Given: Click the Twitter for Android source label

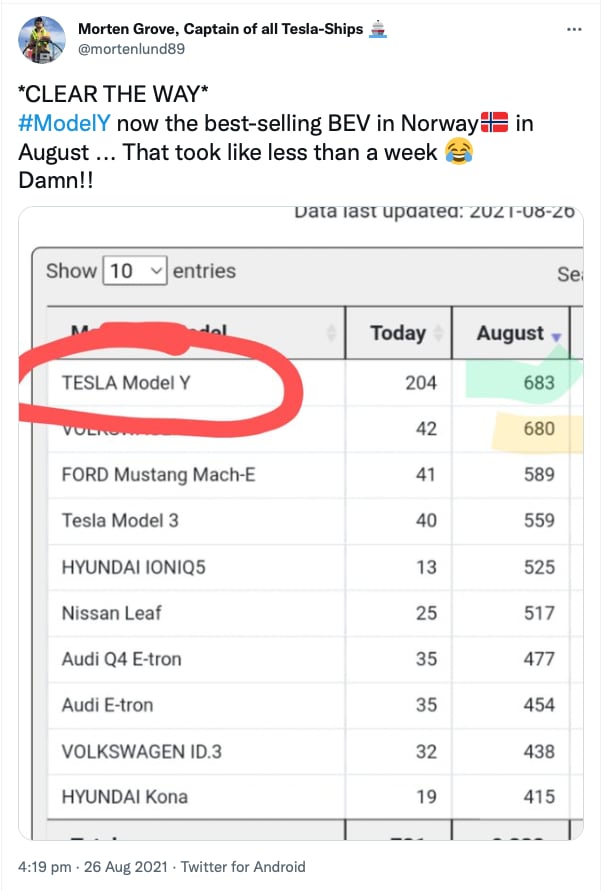Looking at the screenshot, I should click(x=243, y=867).
